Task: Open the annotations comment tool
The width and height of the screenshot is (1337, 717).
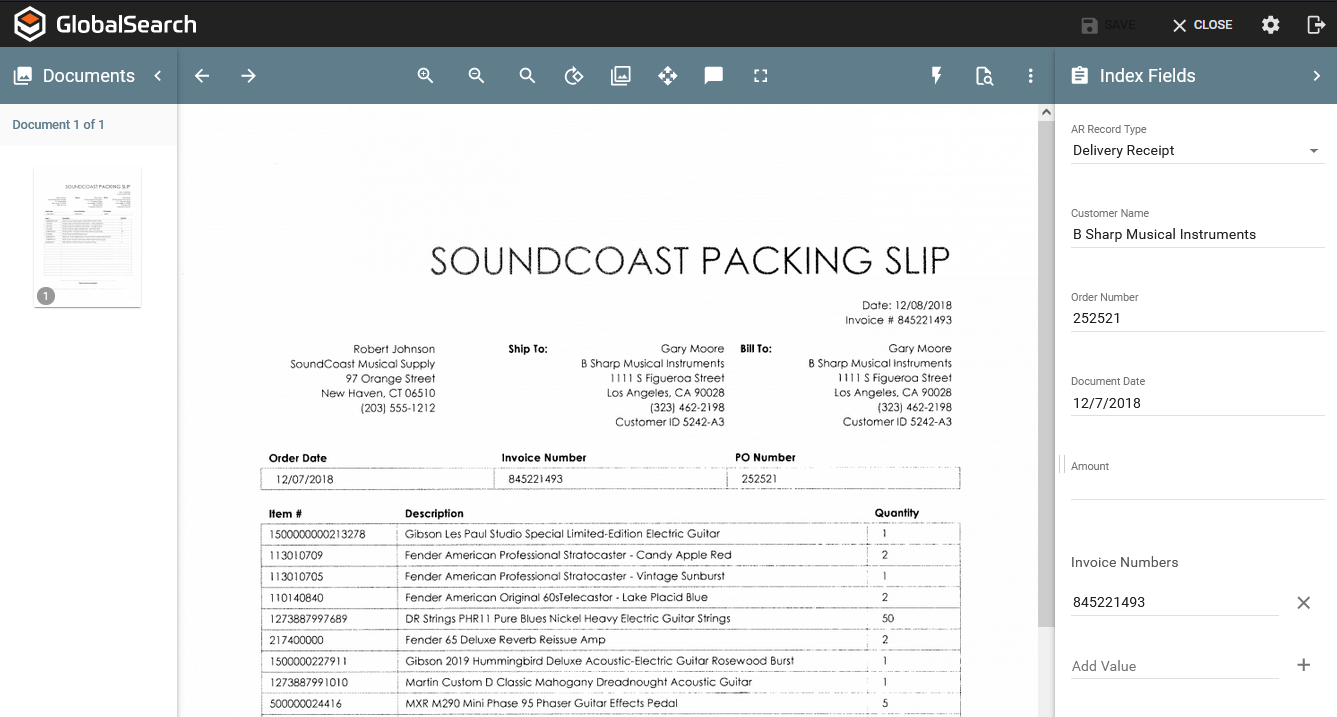Action: tap(714, 76)
